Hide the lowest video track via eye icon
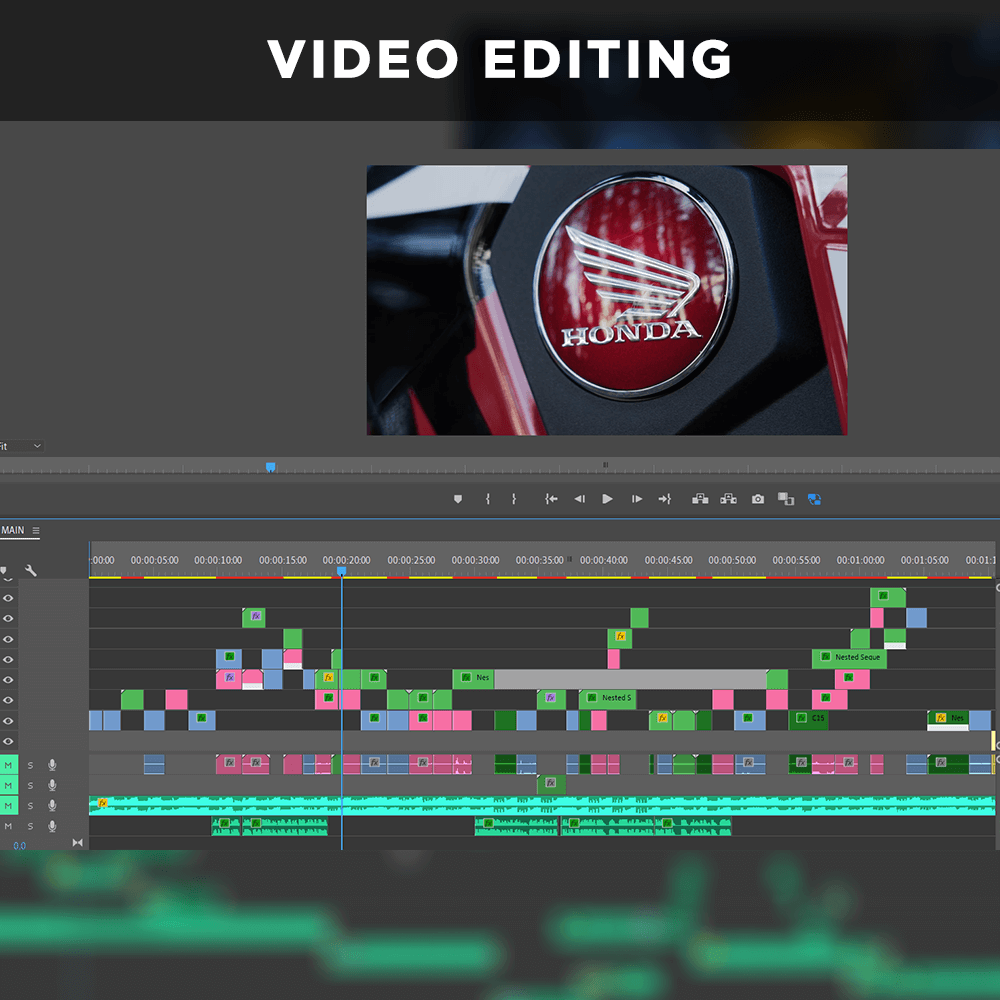Screen dimensions: 1000x1000 (8, 741)
